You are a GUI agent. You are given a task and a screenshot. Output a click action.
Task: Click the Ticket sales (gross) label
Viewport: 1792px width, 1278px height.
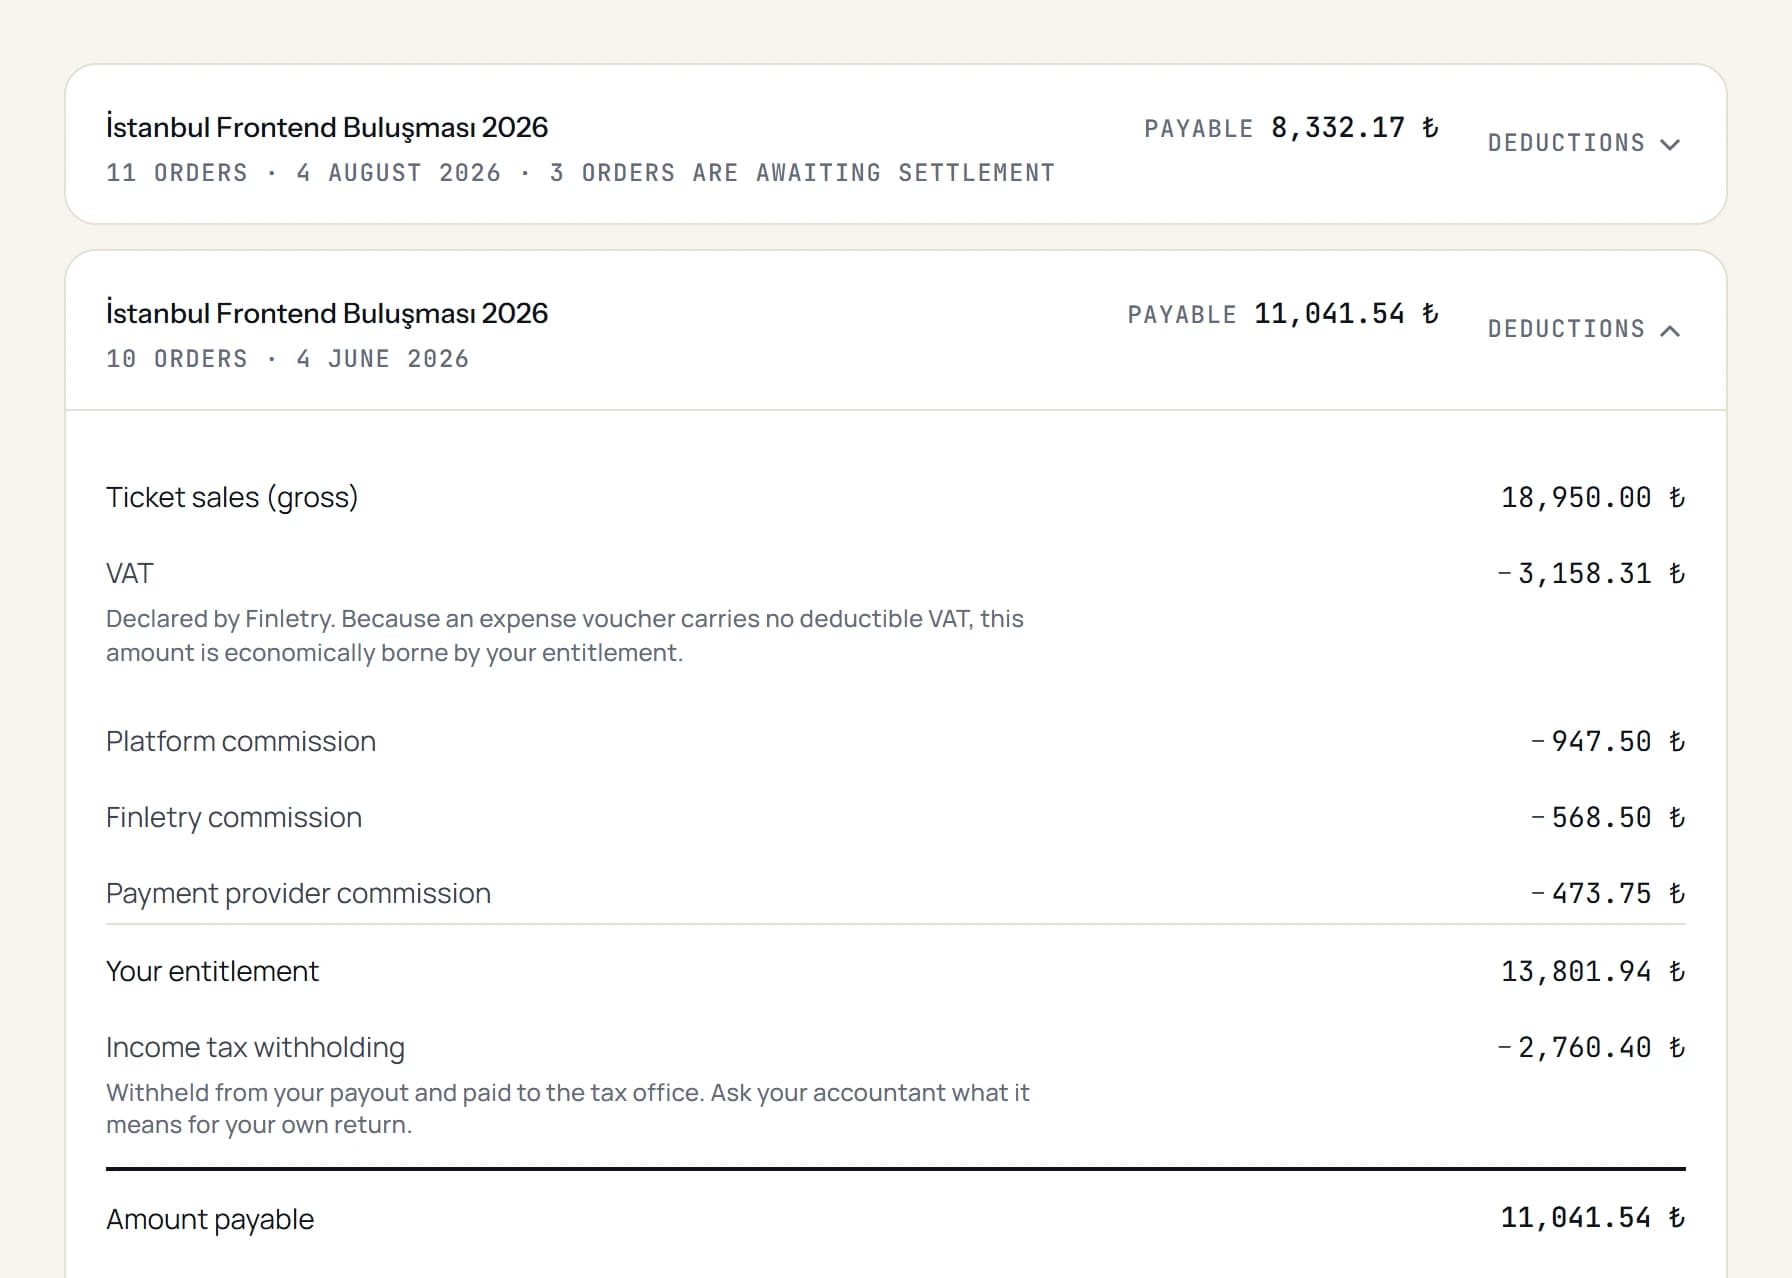tap(232, 497)
